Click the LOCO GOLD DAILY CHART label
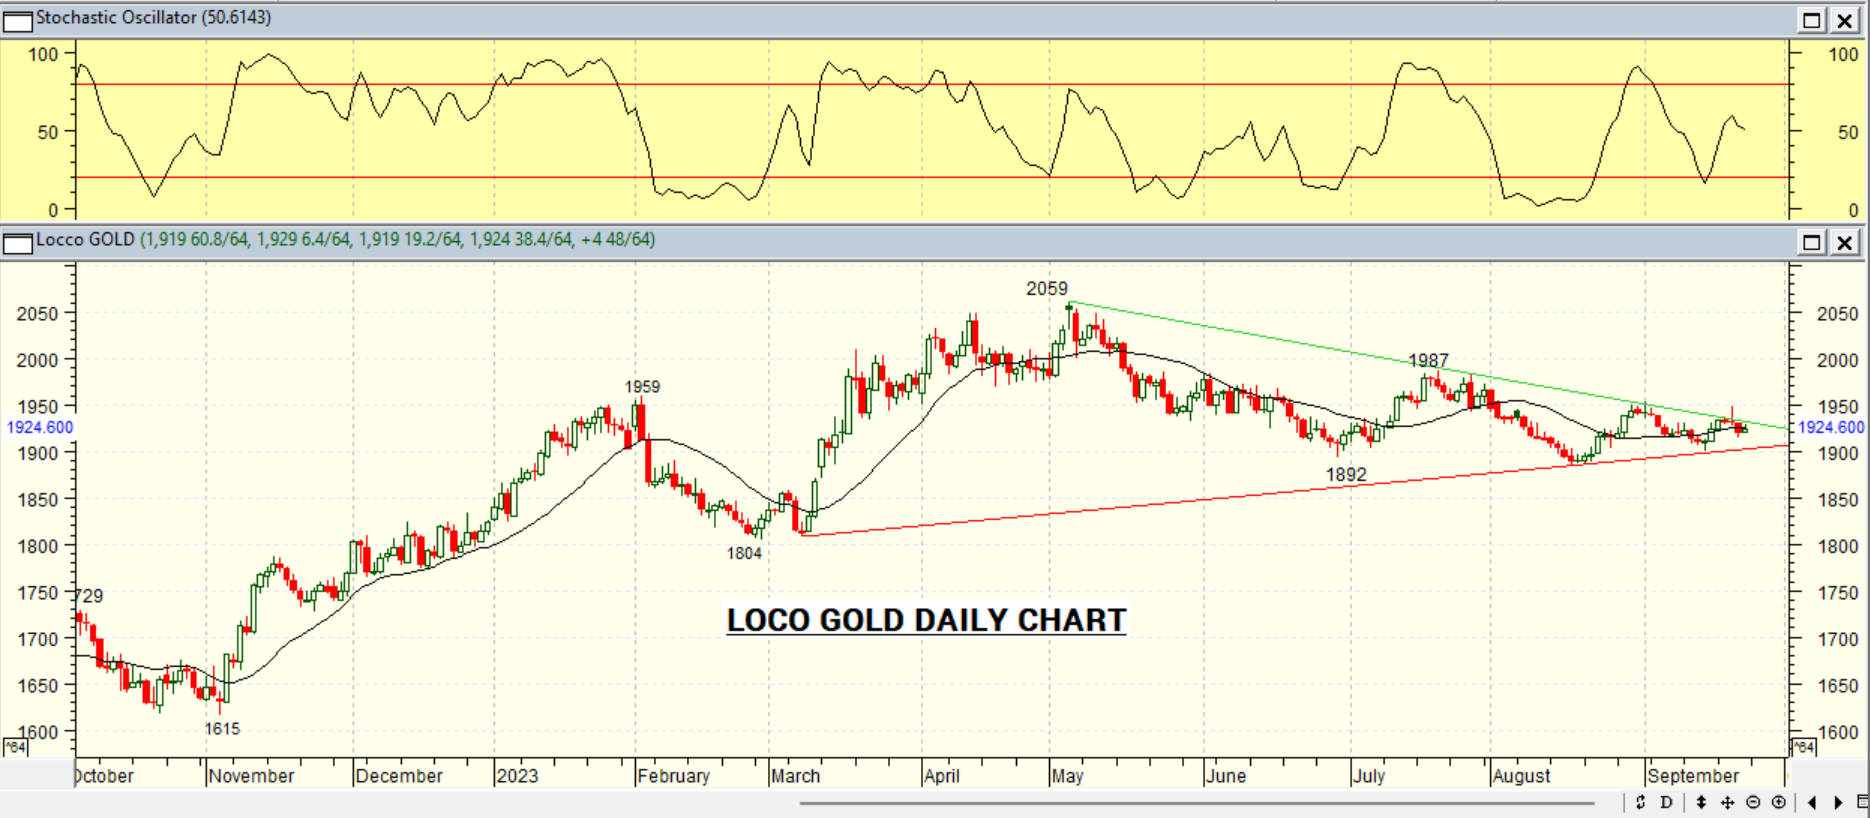The width and height of the screenshot is (1870, 818). pos(926,620)
